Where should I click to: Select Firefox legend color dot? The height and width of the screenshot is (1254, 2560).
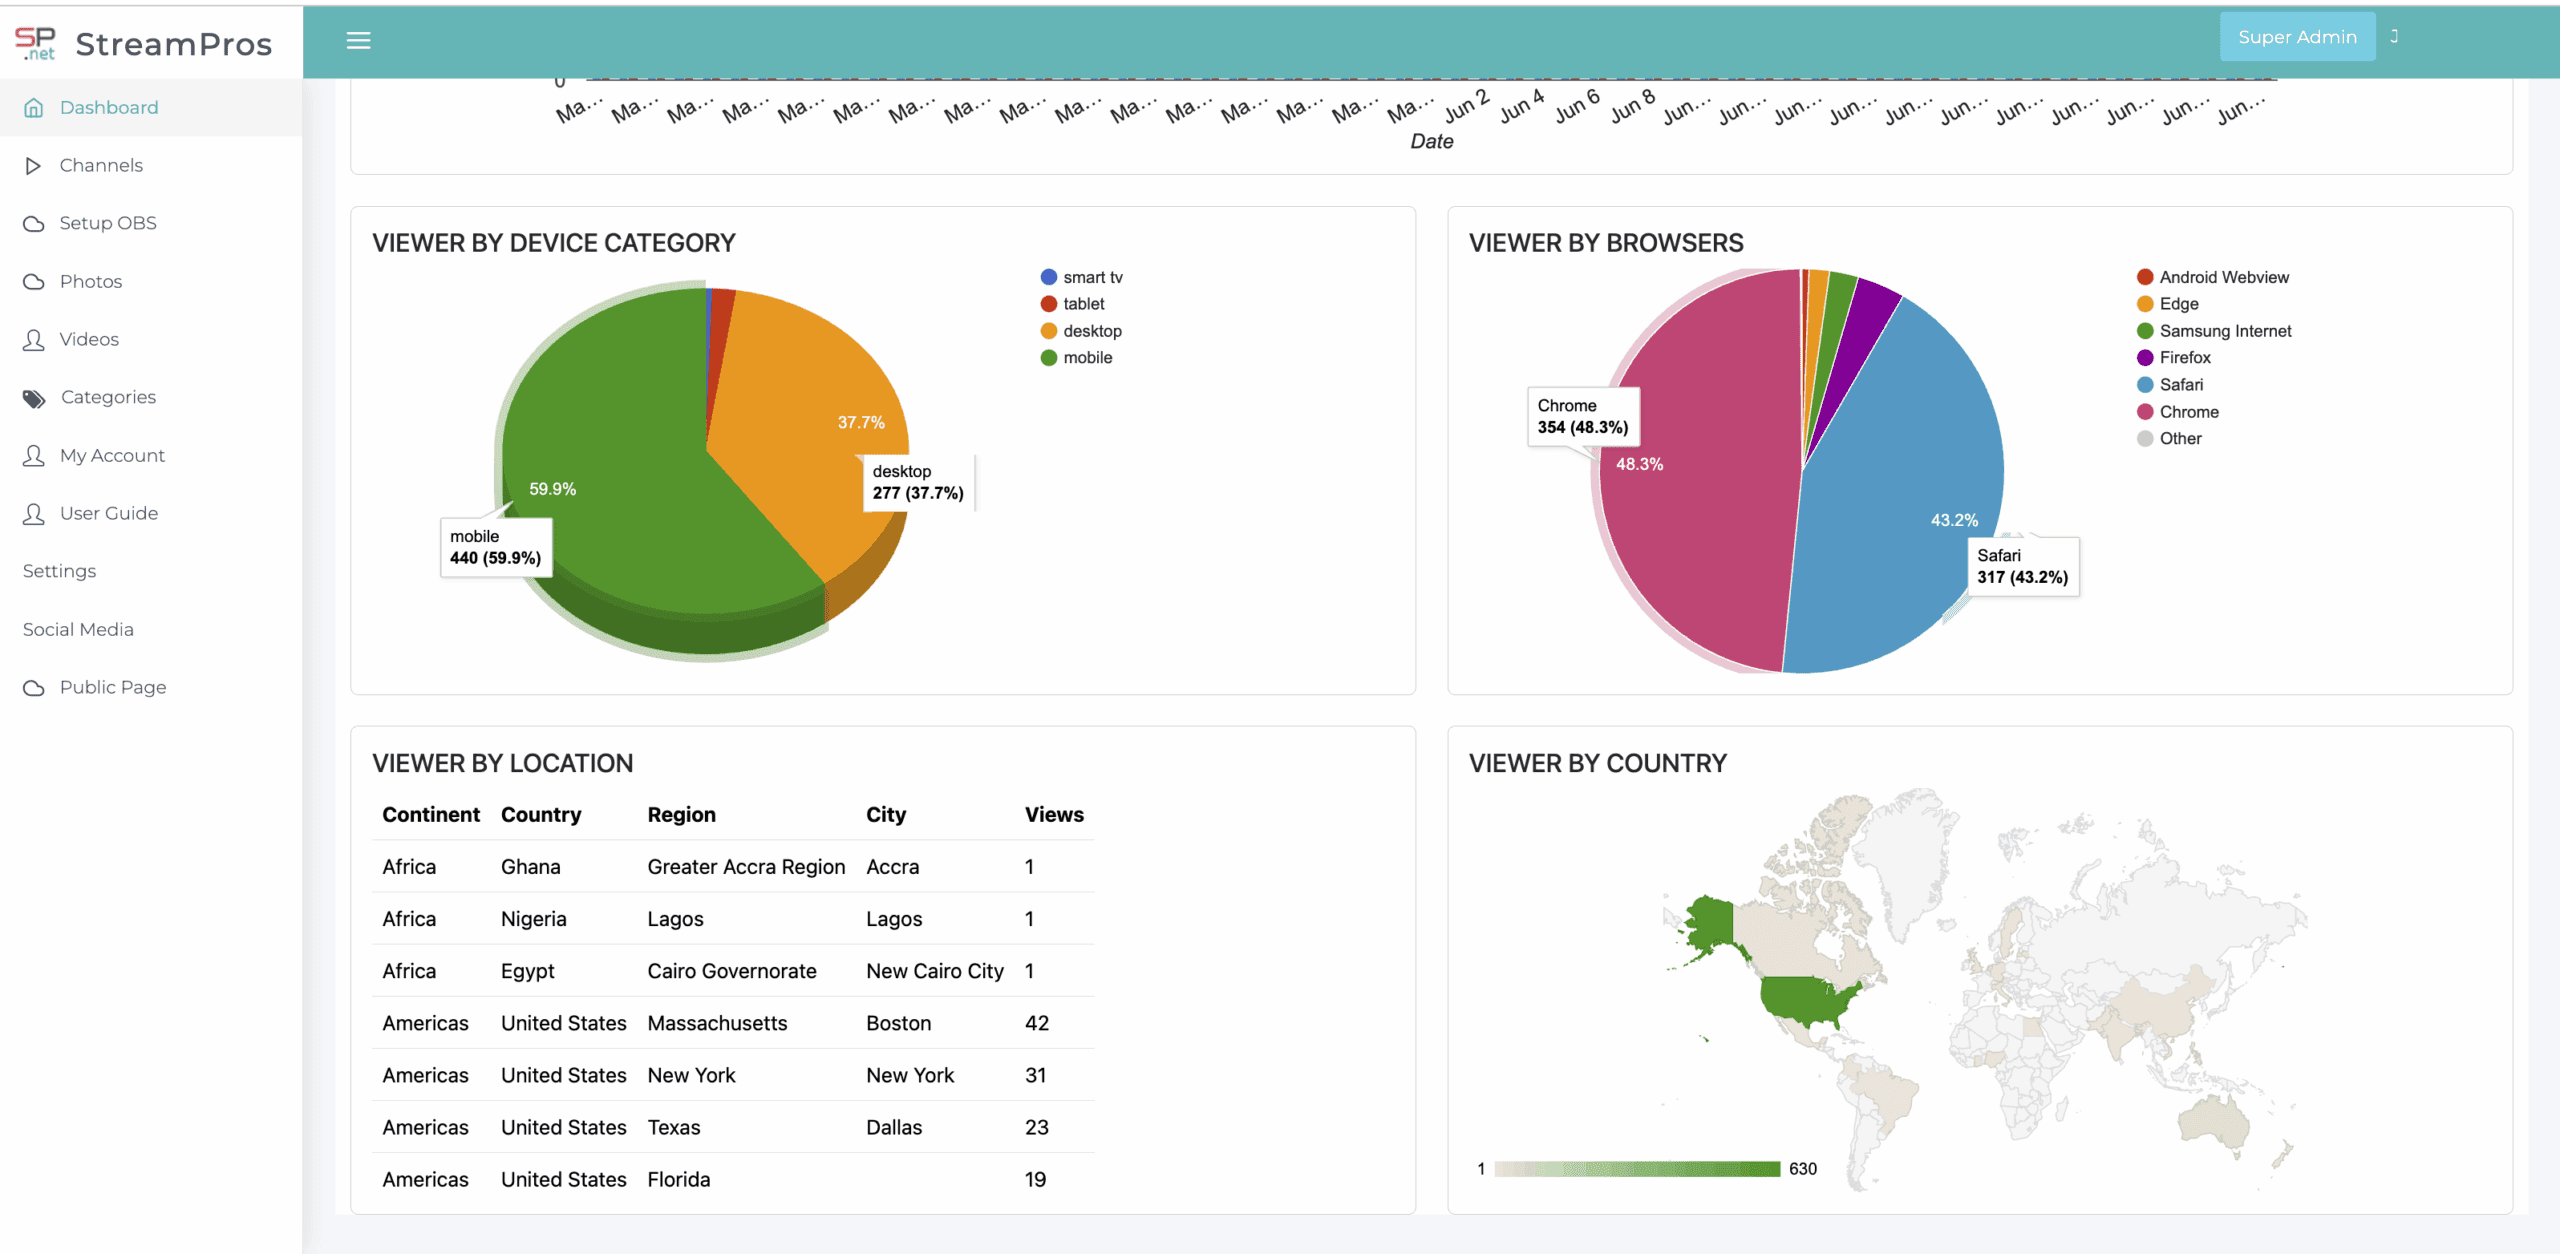[2145, 358]
